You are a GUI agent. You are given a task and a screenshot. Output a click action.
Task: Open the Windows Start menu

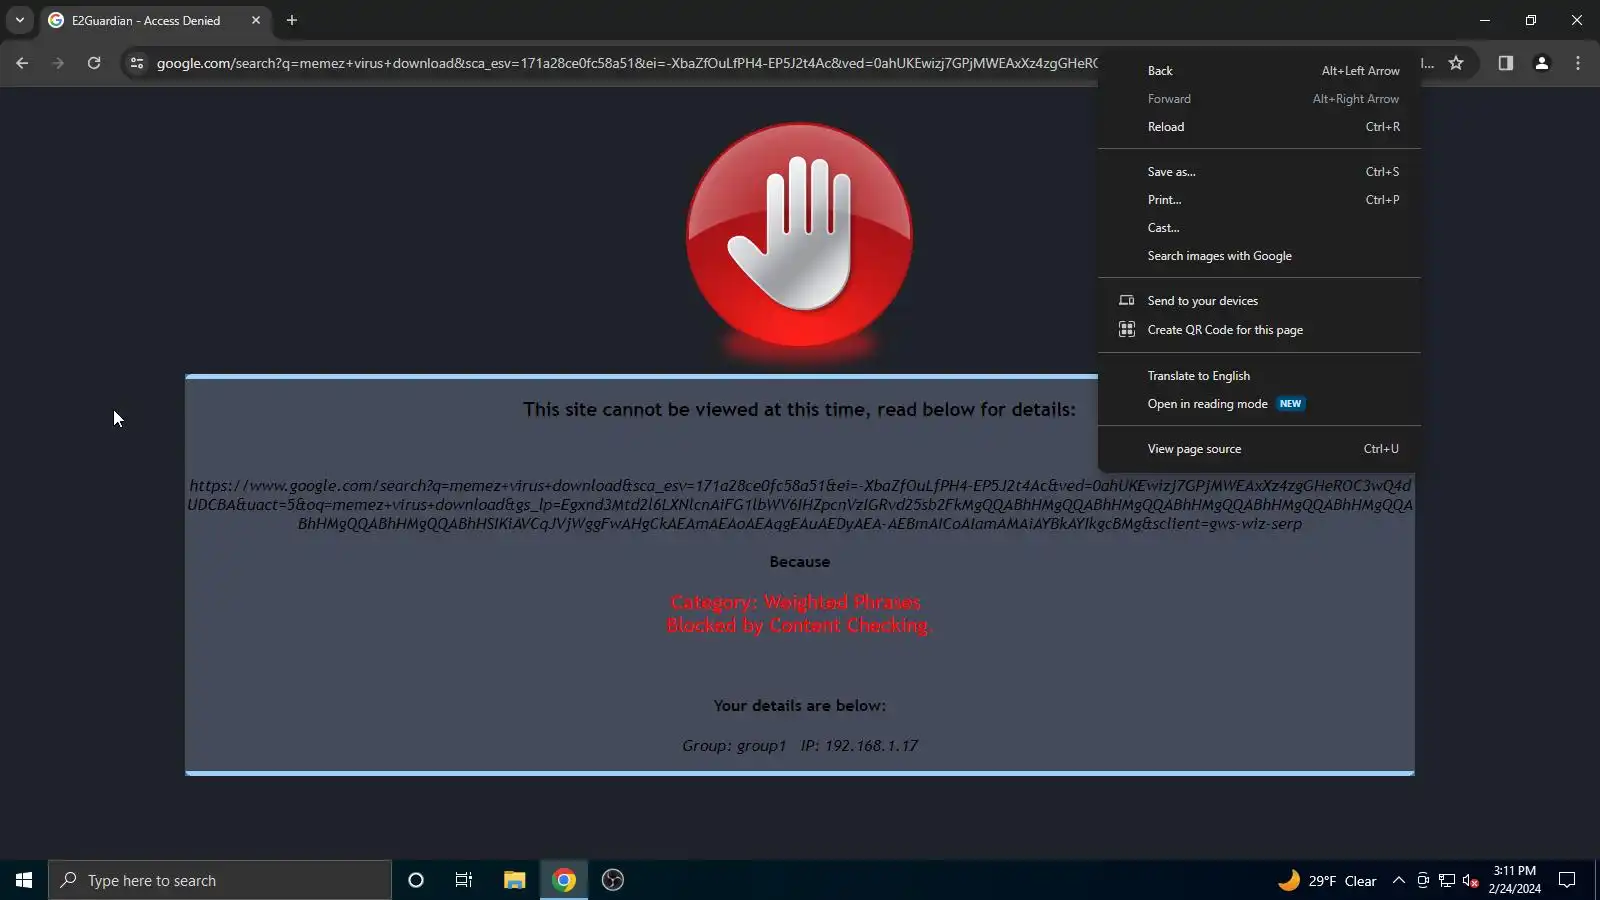tap(24, 880)
